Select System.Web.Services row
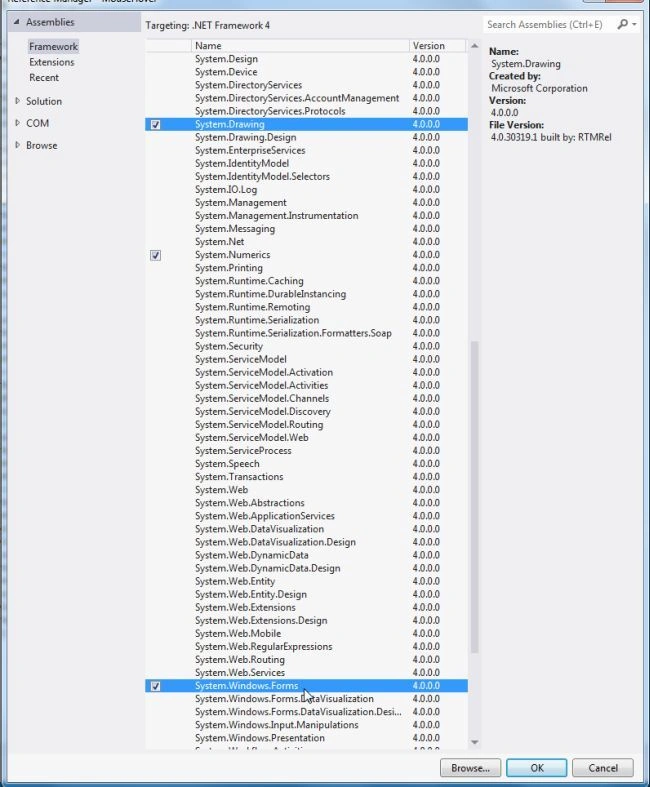Screen dimensions: 650x787 (x=306, y=673)
